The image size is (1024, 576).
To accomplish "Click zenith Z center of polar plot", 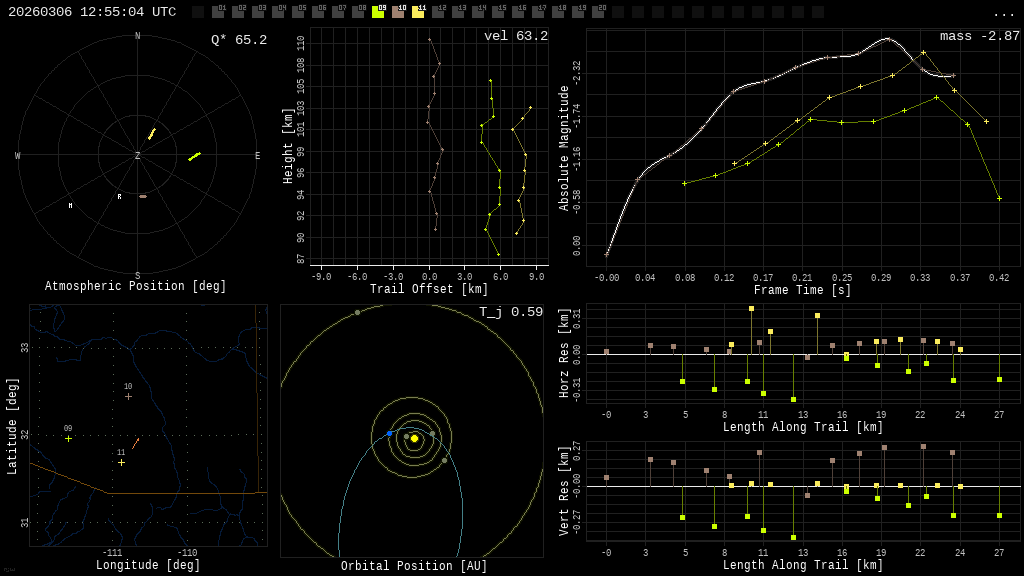I will point(137,155).
